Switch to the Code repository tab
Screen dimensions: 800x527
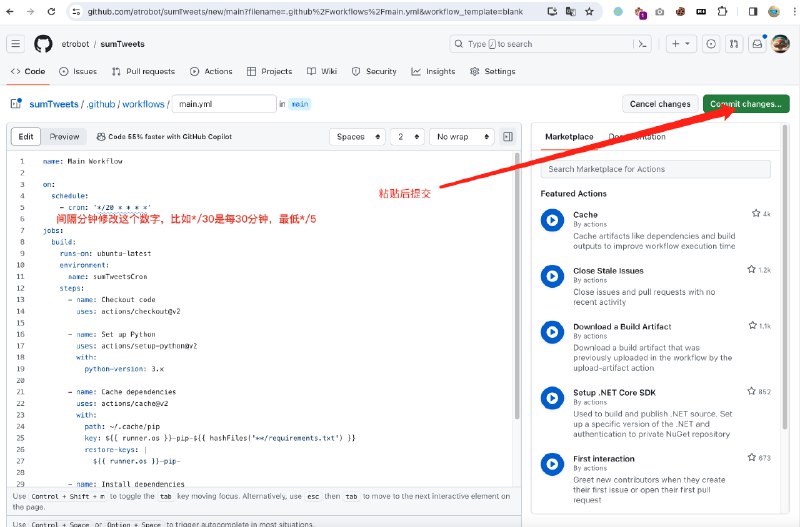pyautogui.click(x=28, y=71)
